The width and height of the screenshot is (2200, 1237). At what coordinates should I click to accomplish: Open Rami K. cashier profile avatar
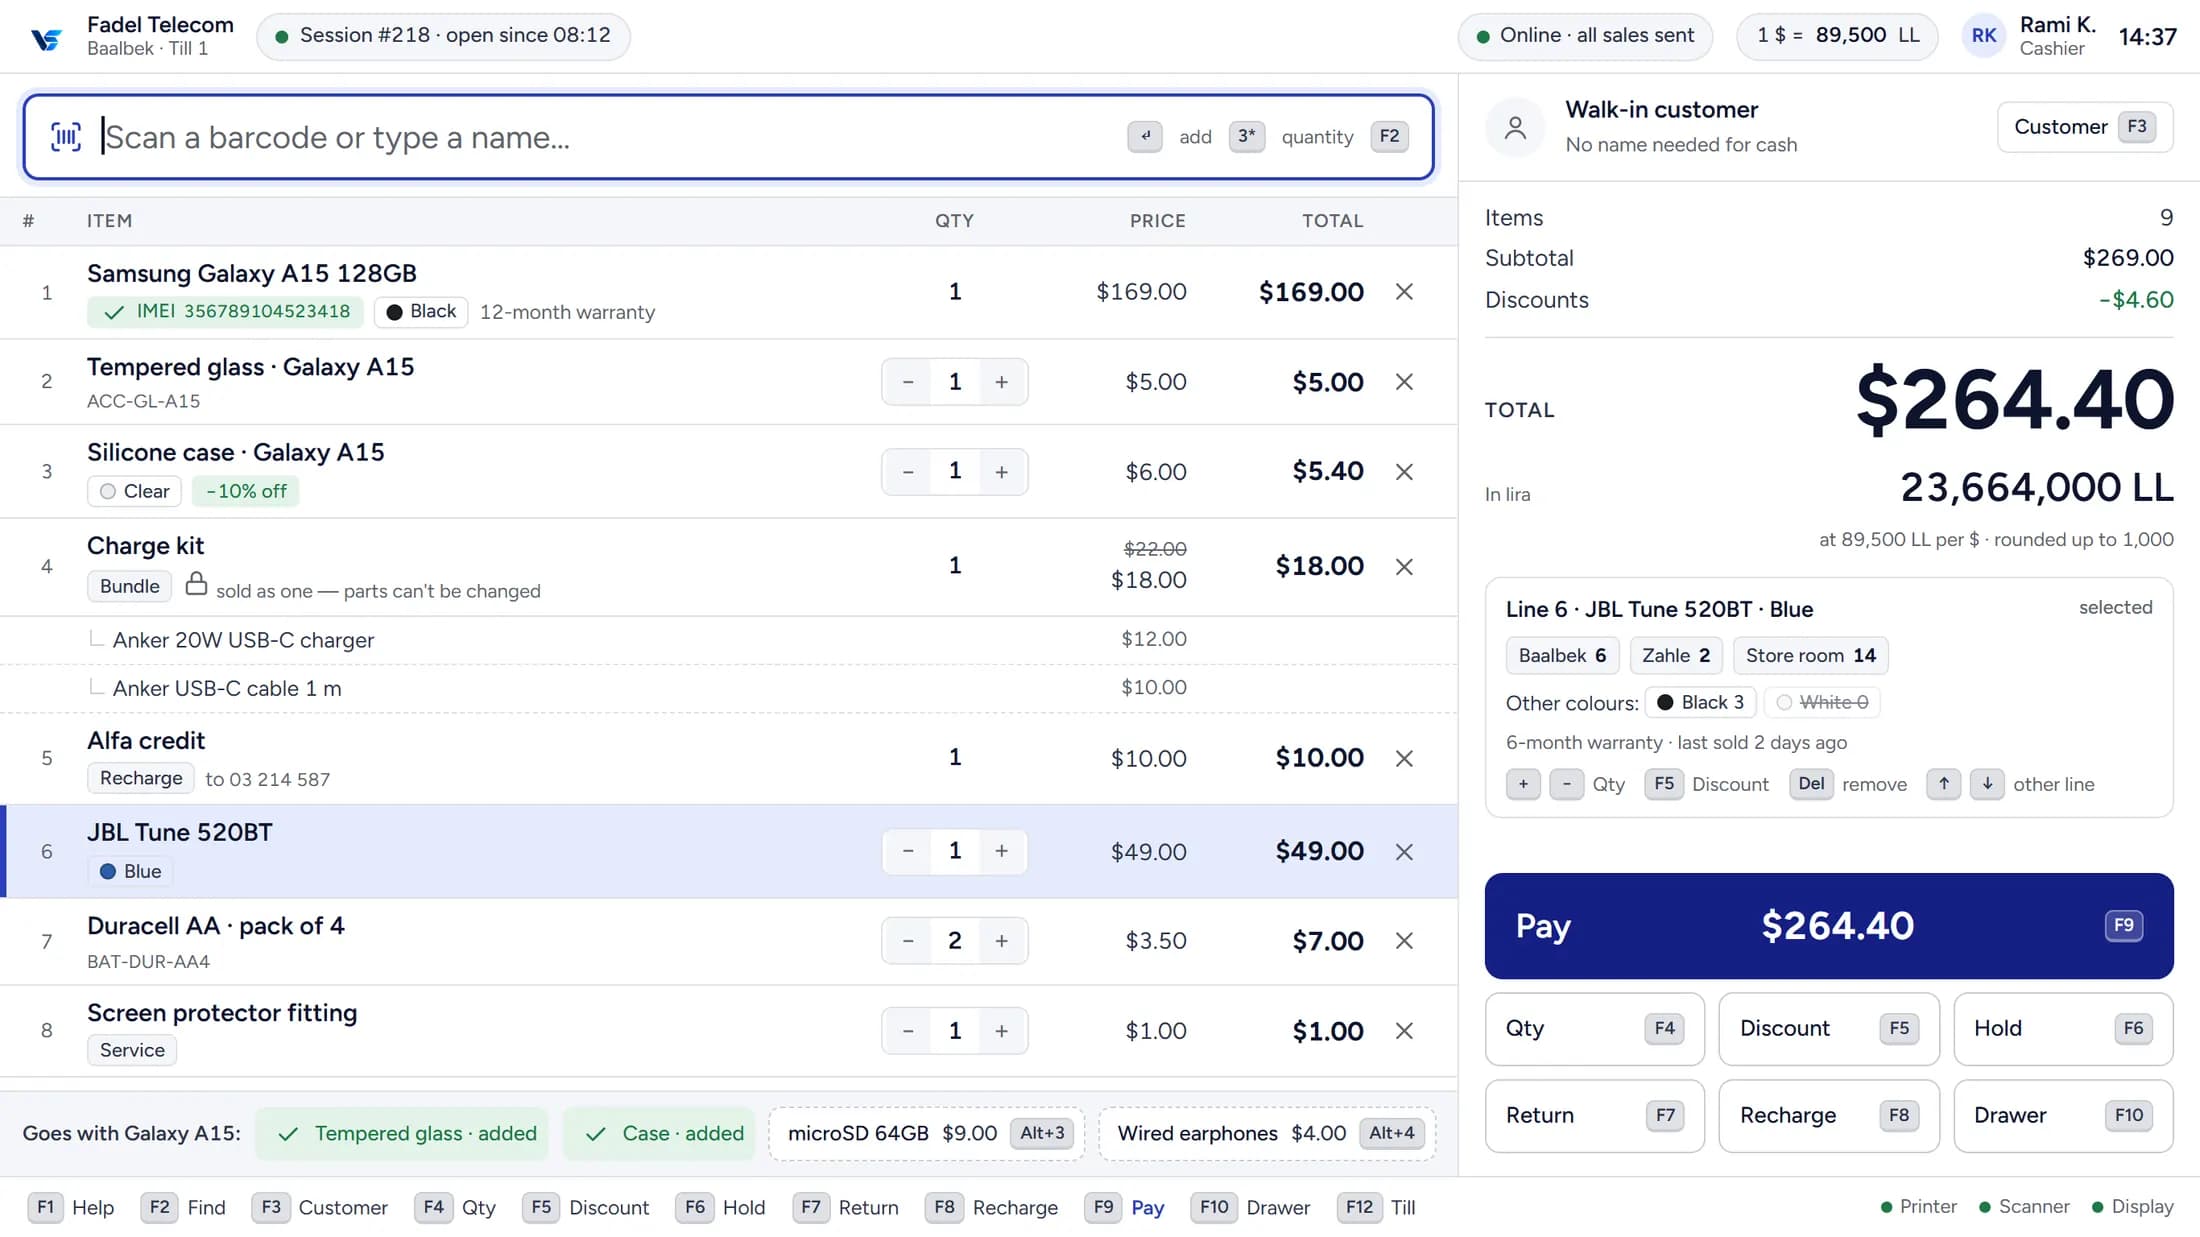point(1984,36)
